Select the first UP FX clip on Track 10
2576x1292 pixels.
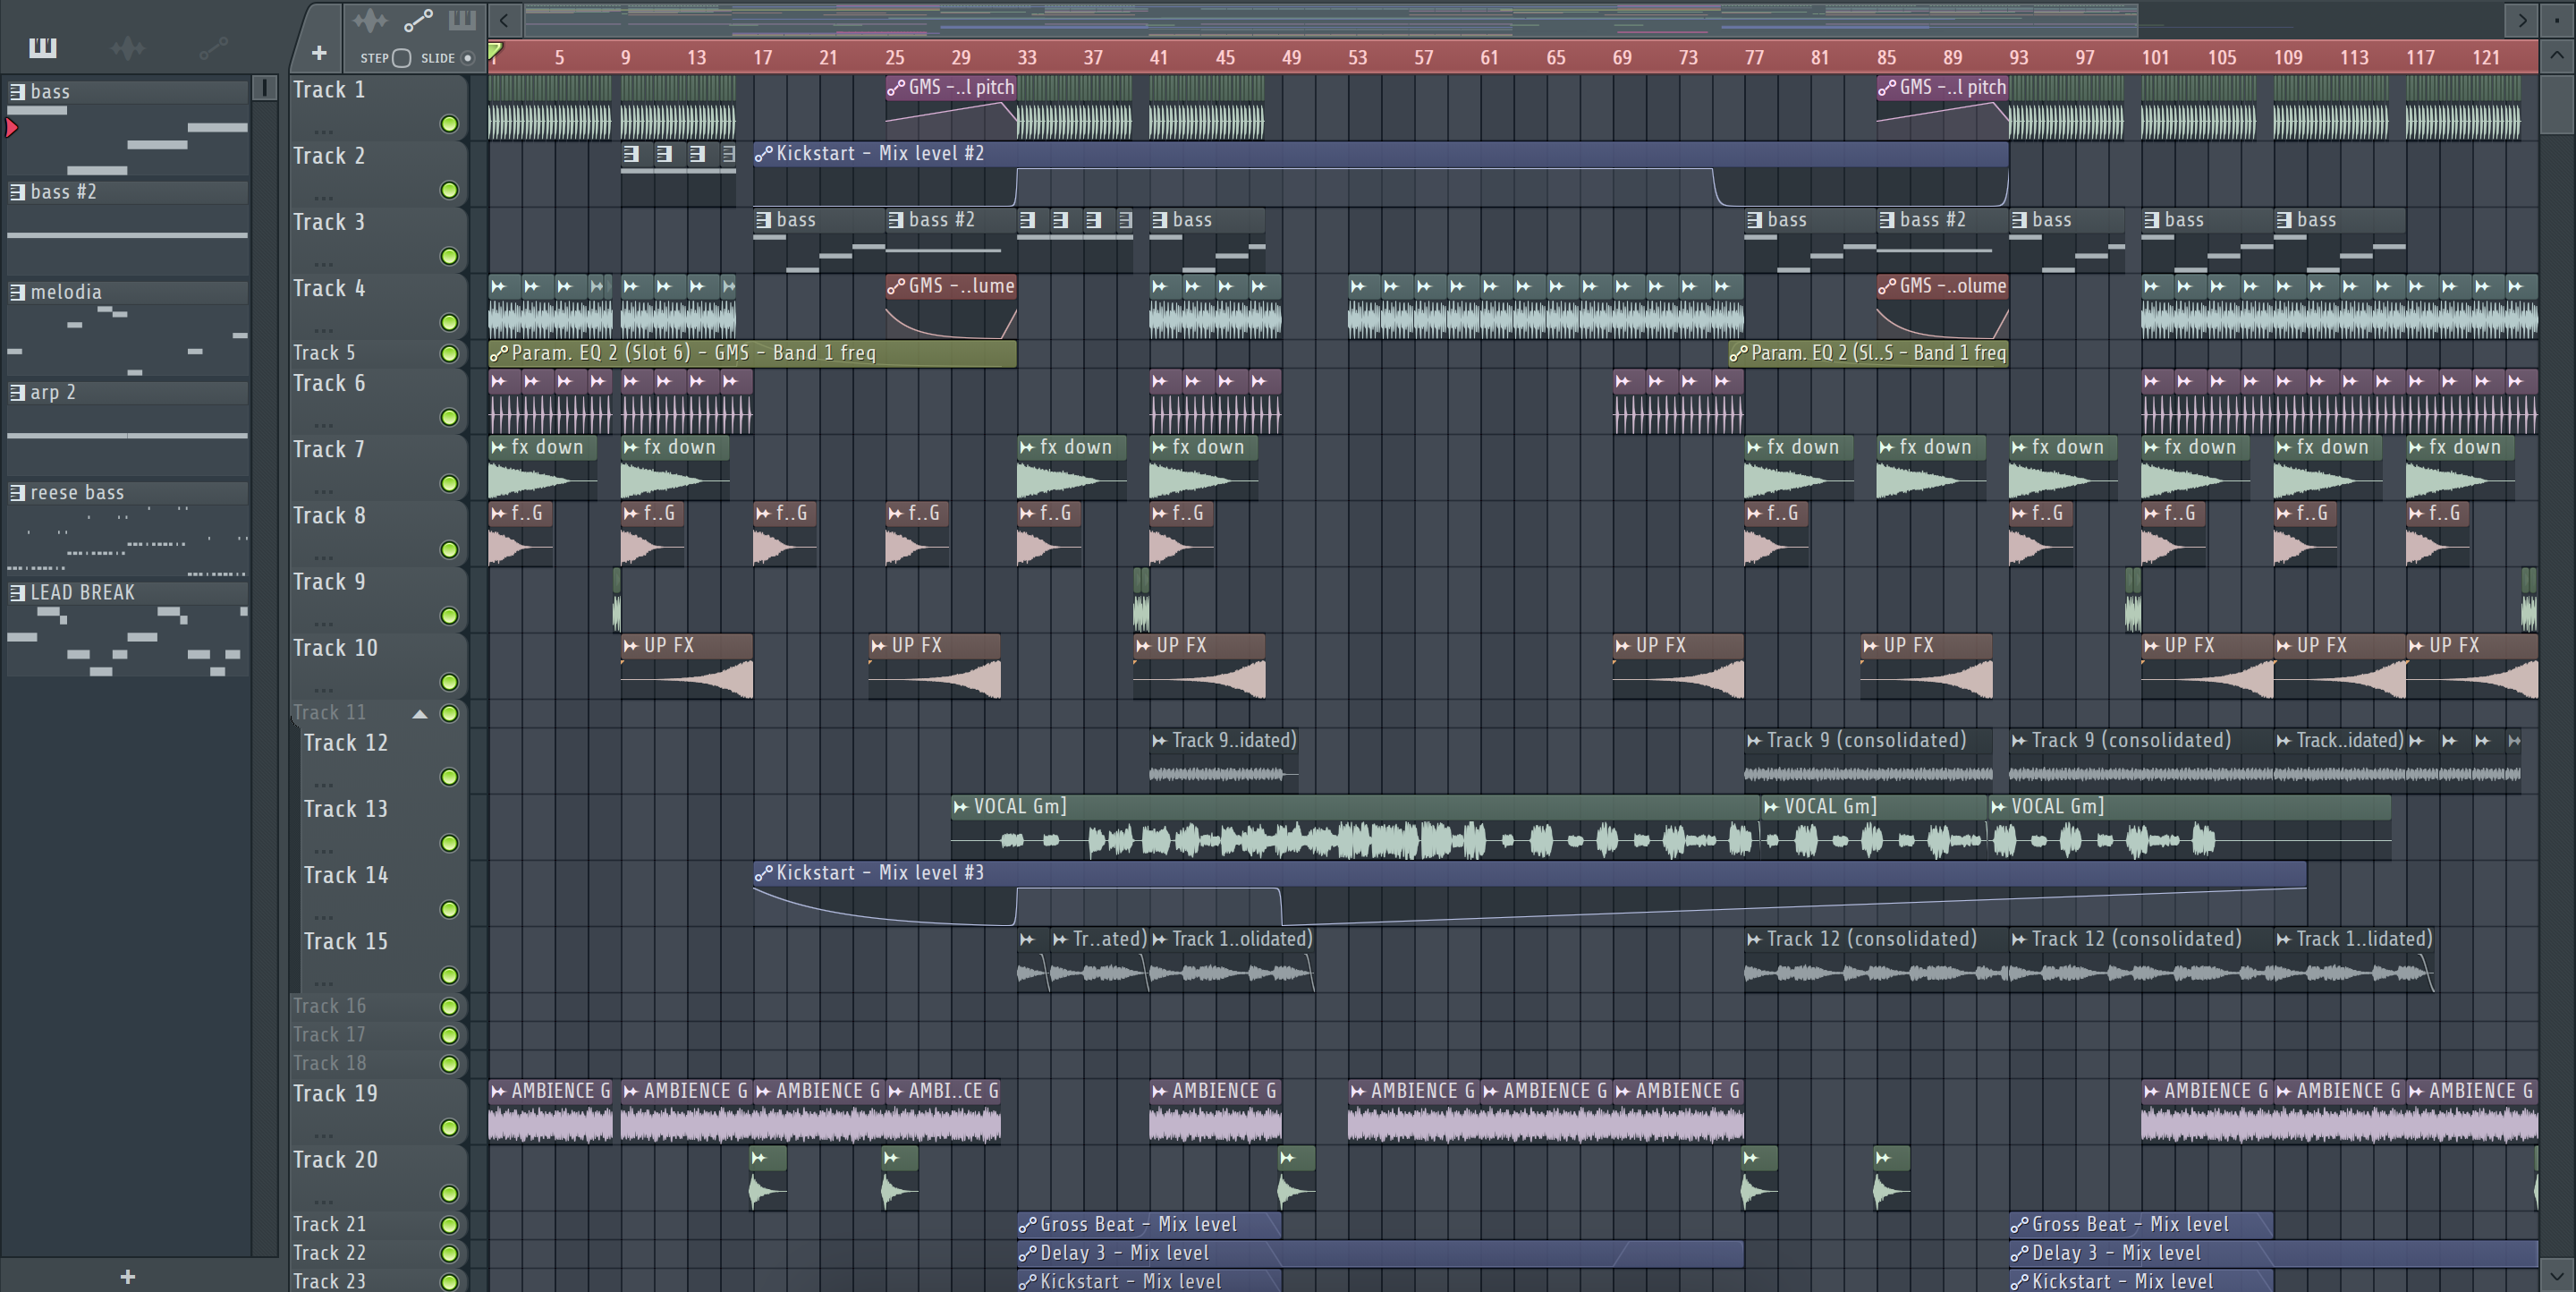click(686, 666)
